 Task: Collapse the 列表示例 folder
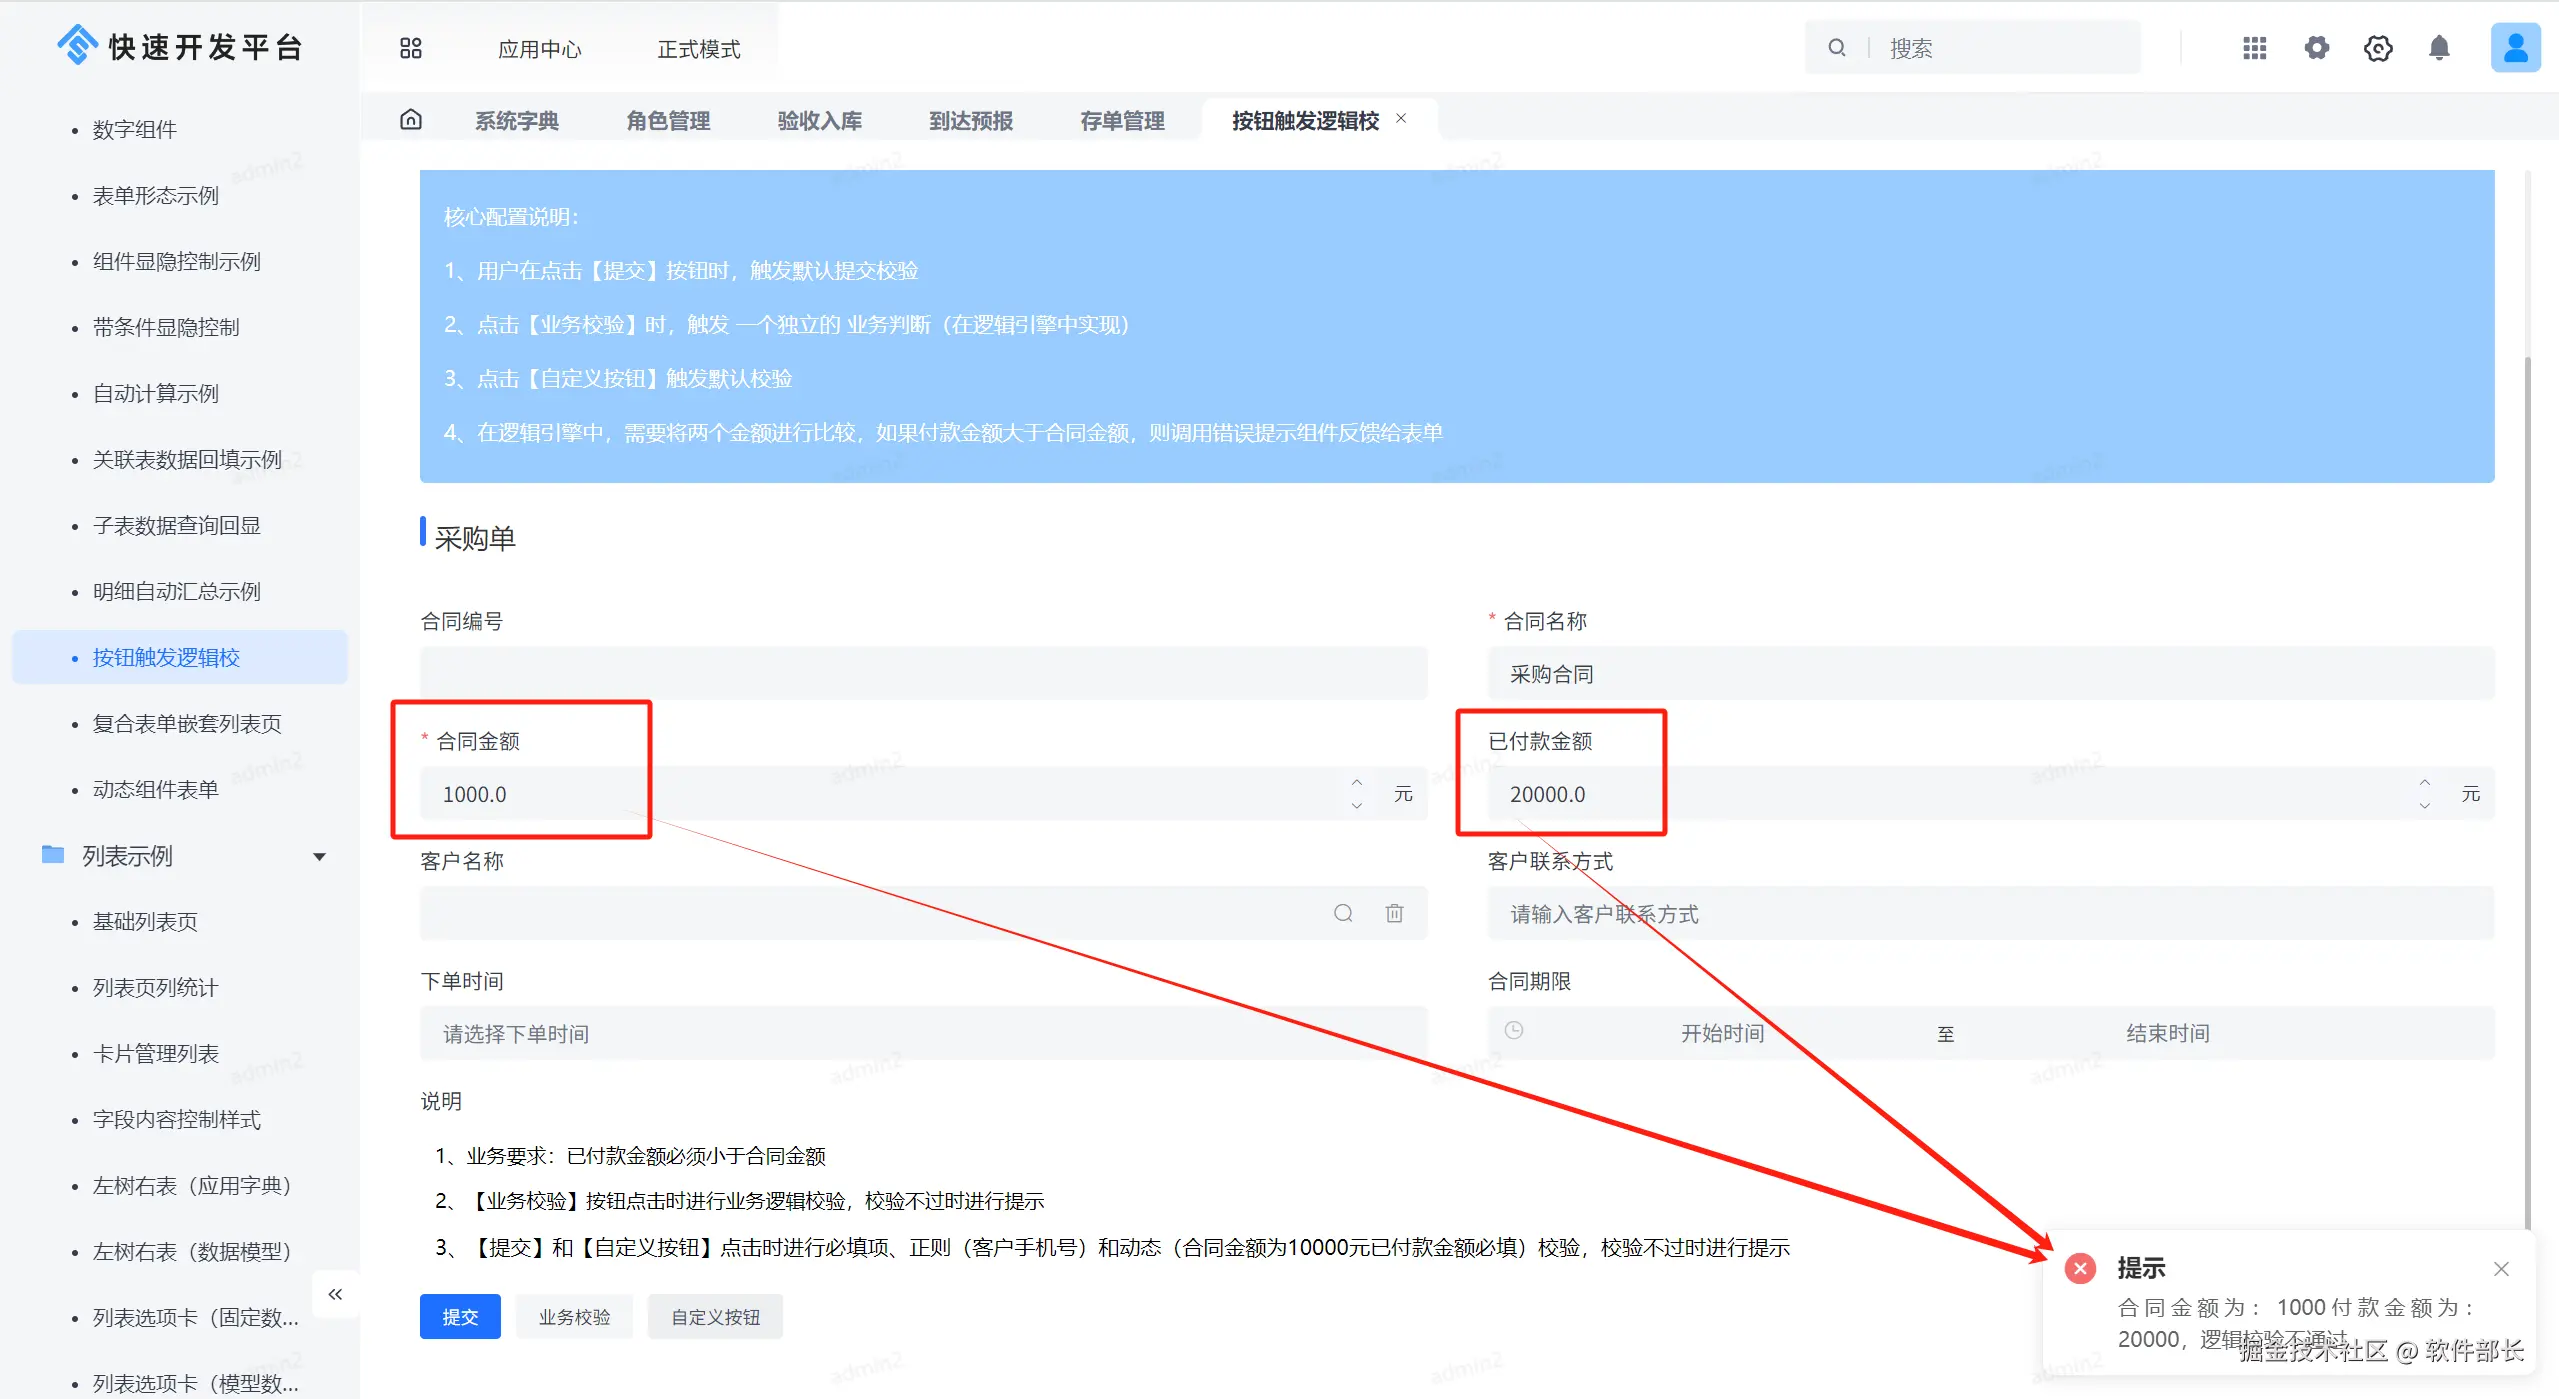point(319,856)
